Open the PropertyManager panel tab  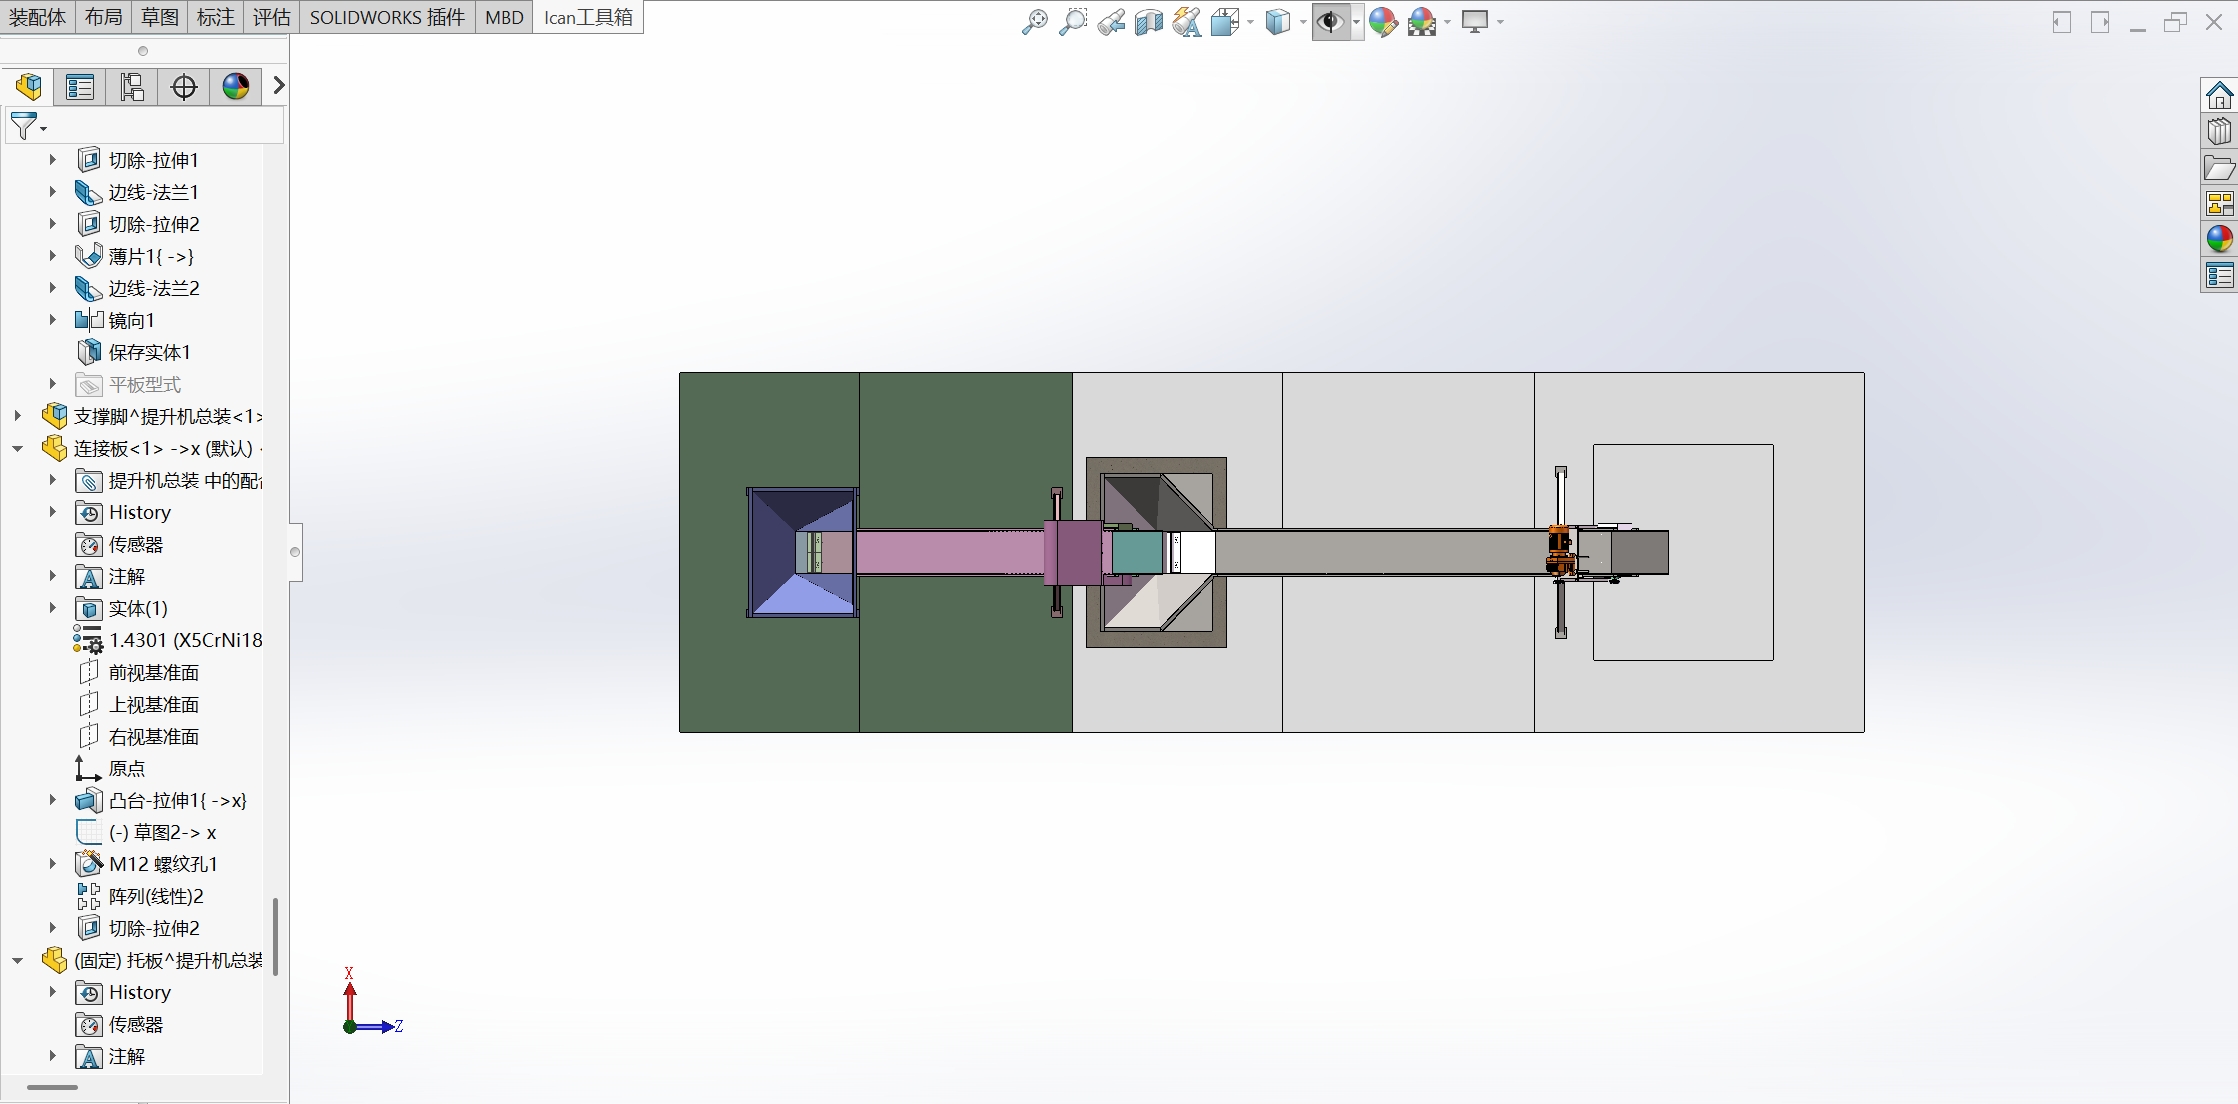pyautogui.click(x=80, y=87)
